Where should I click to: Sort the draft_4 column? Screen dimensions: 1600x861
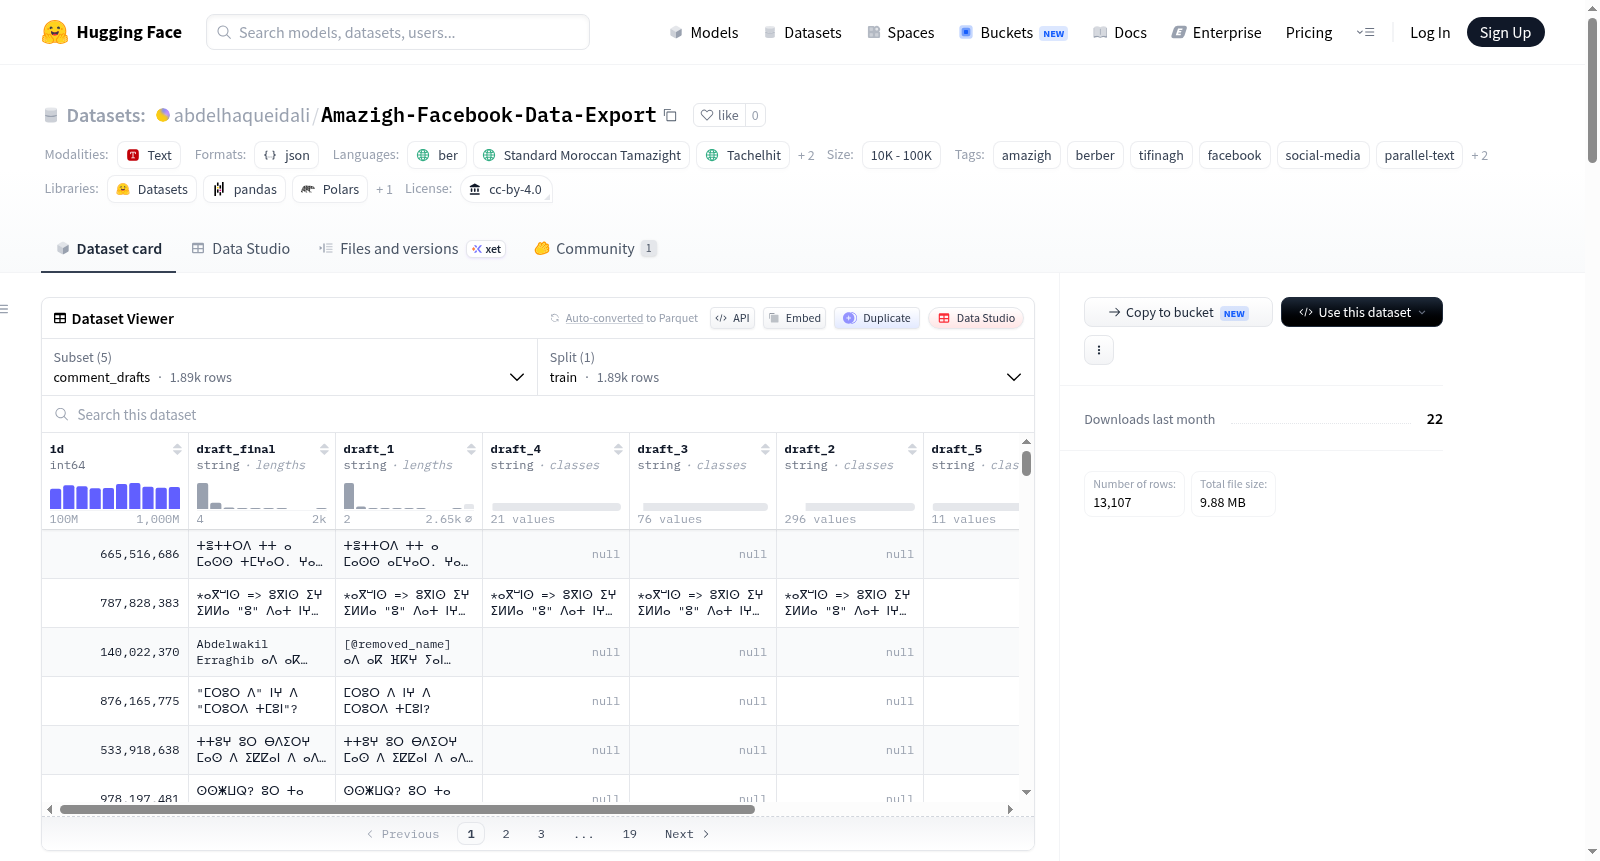click(618, 449)
